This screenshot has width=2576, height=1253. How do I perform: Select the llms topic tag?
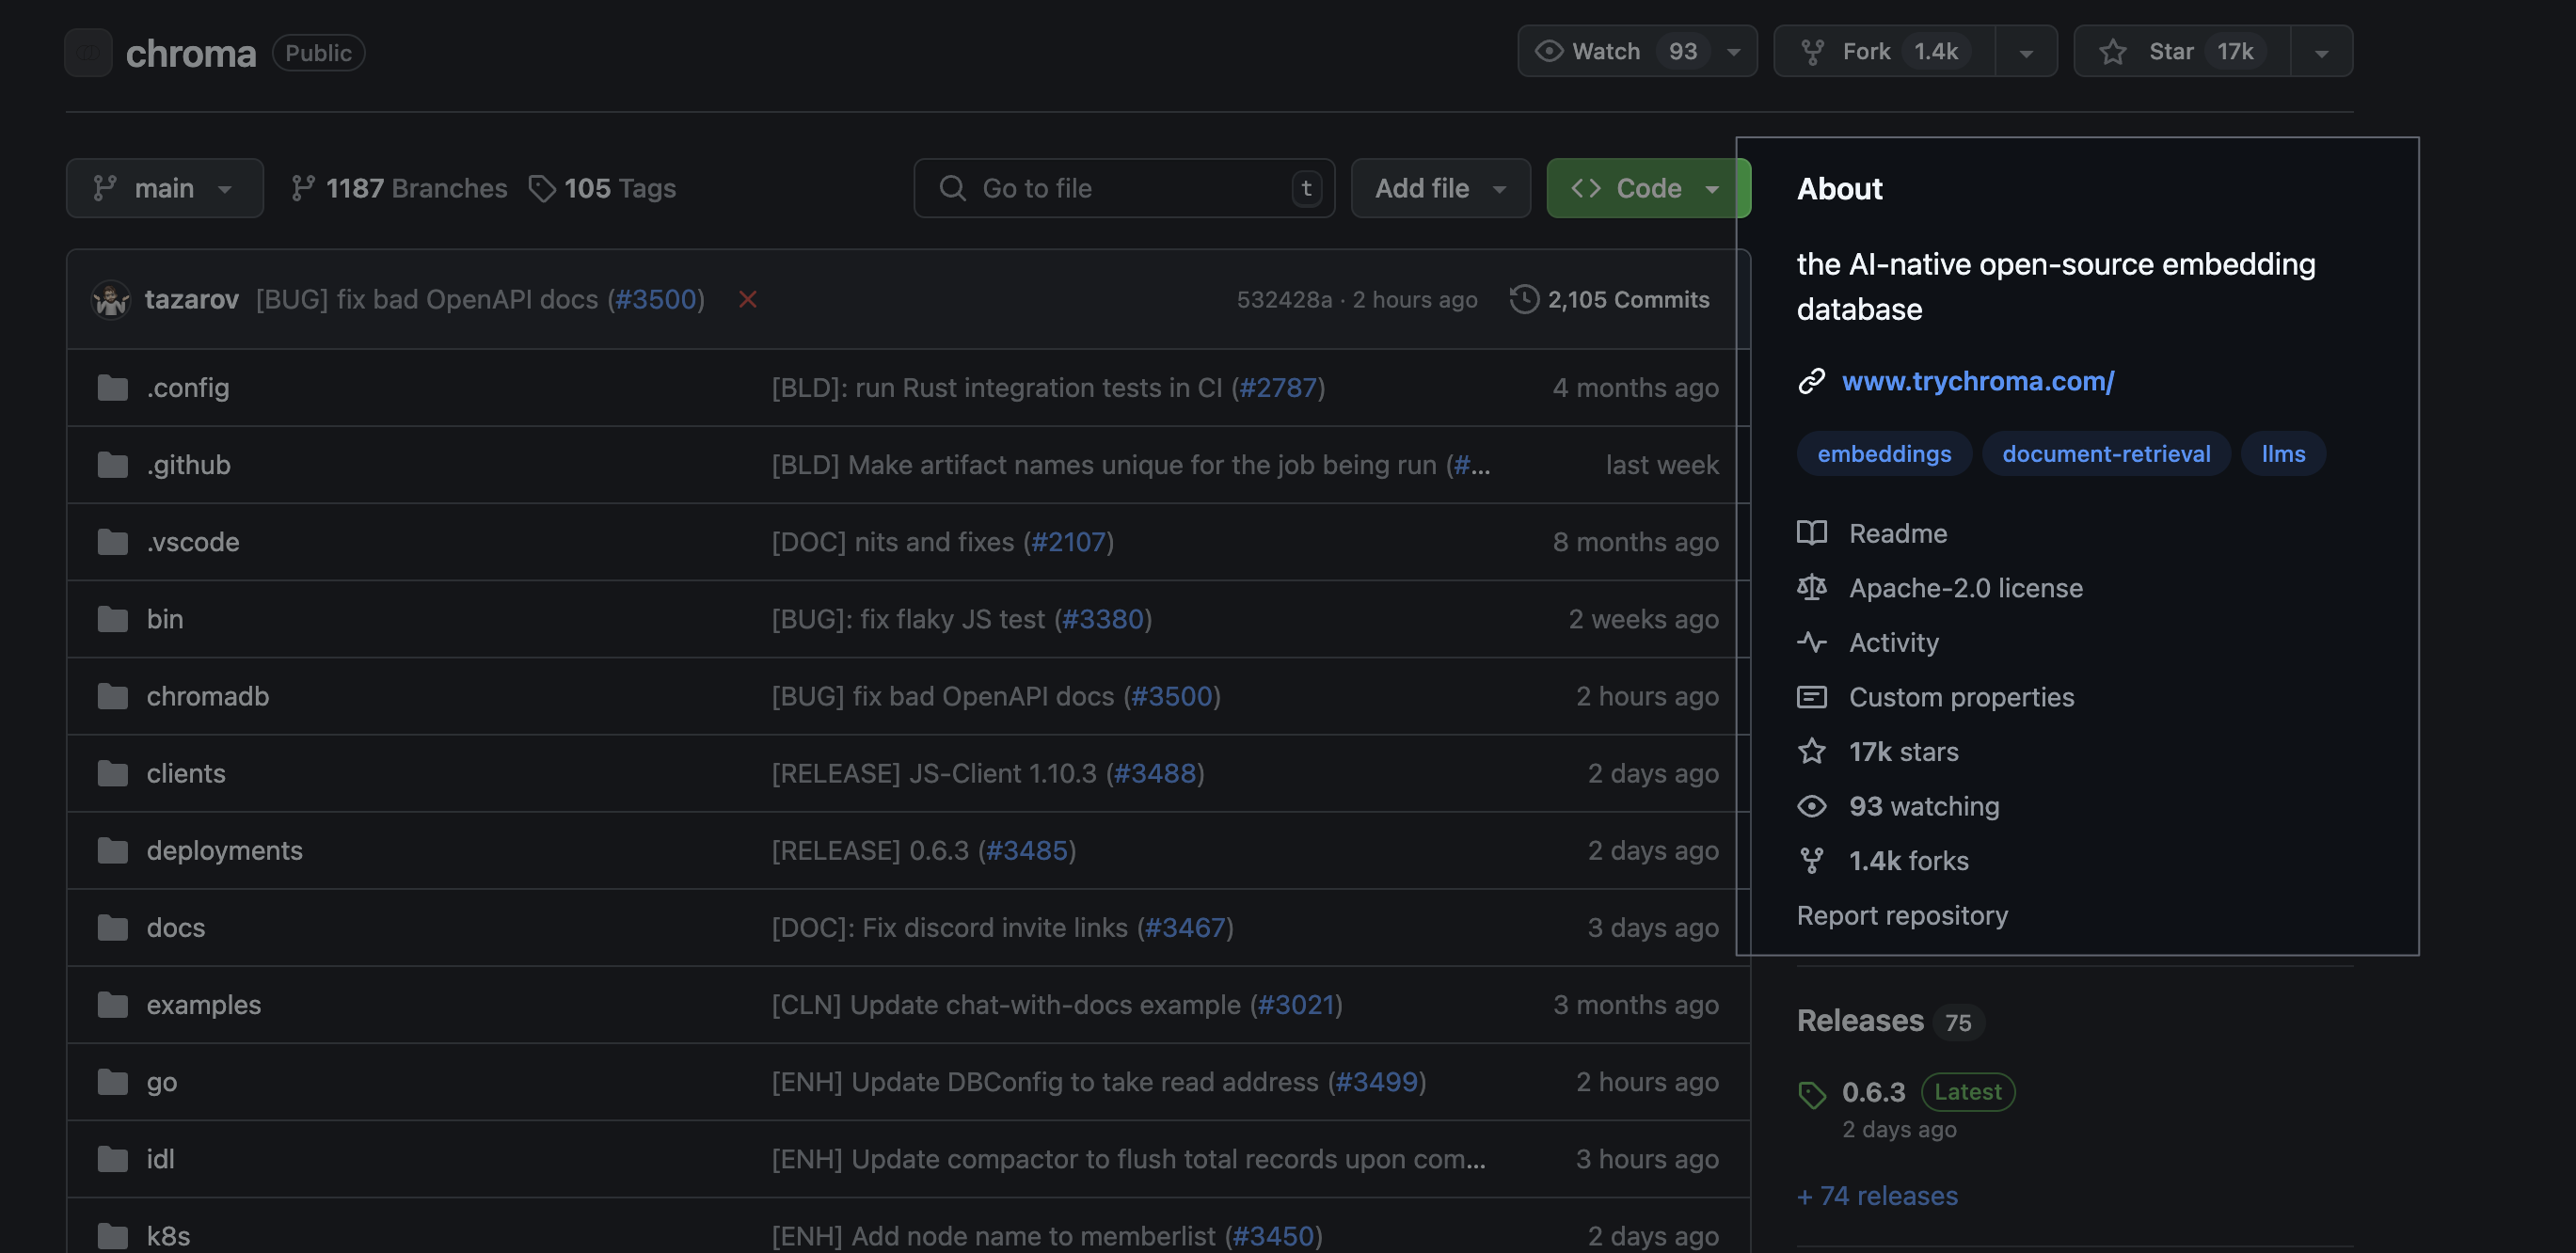pyautogui.click(x=2283, y=454)
